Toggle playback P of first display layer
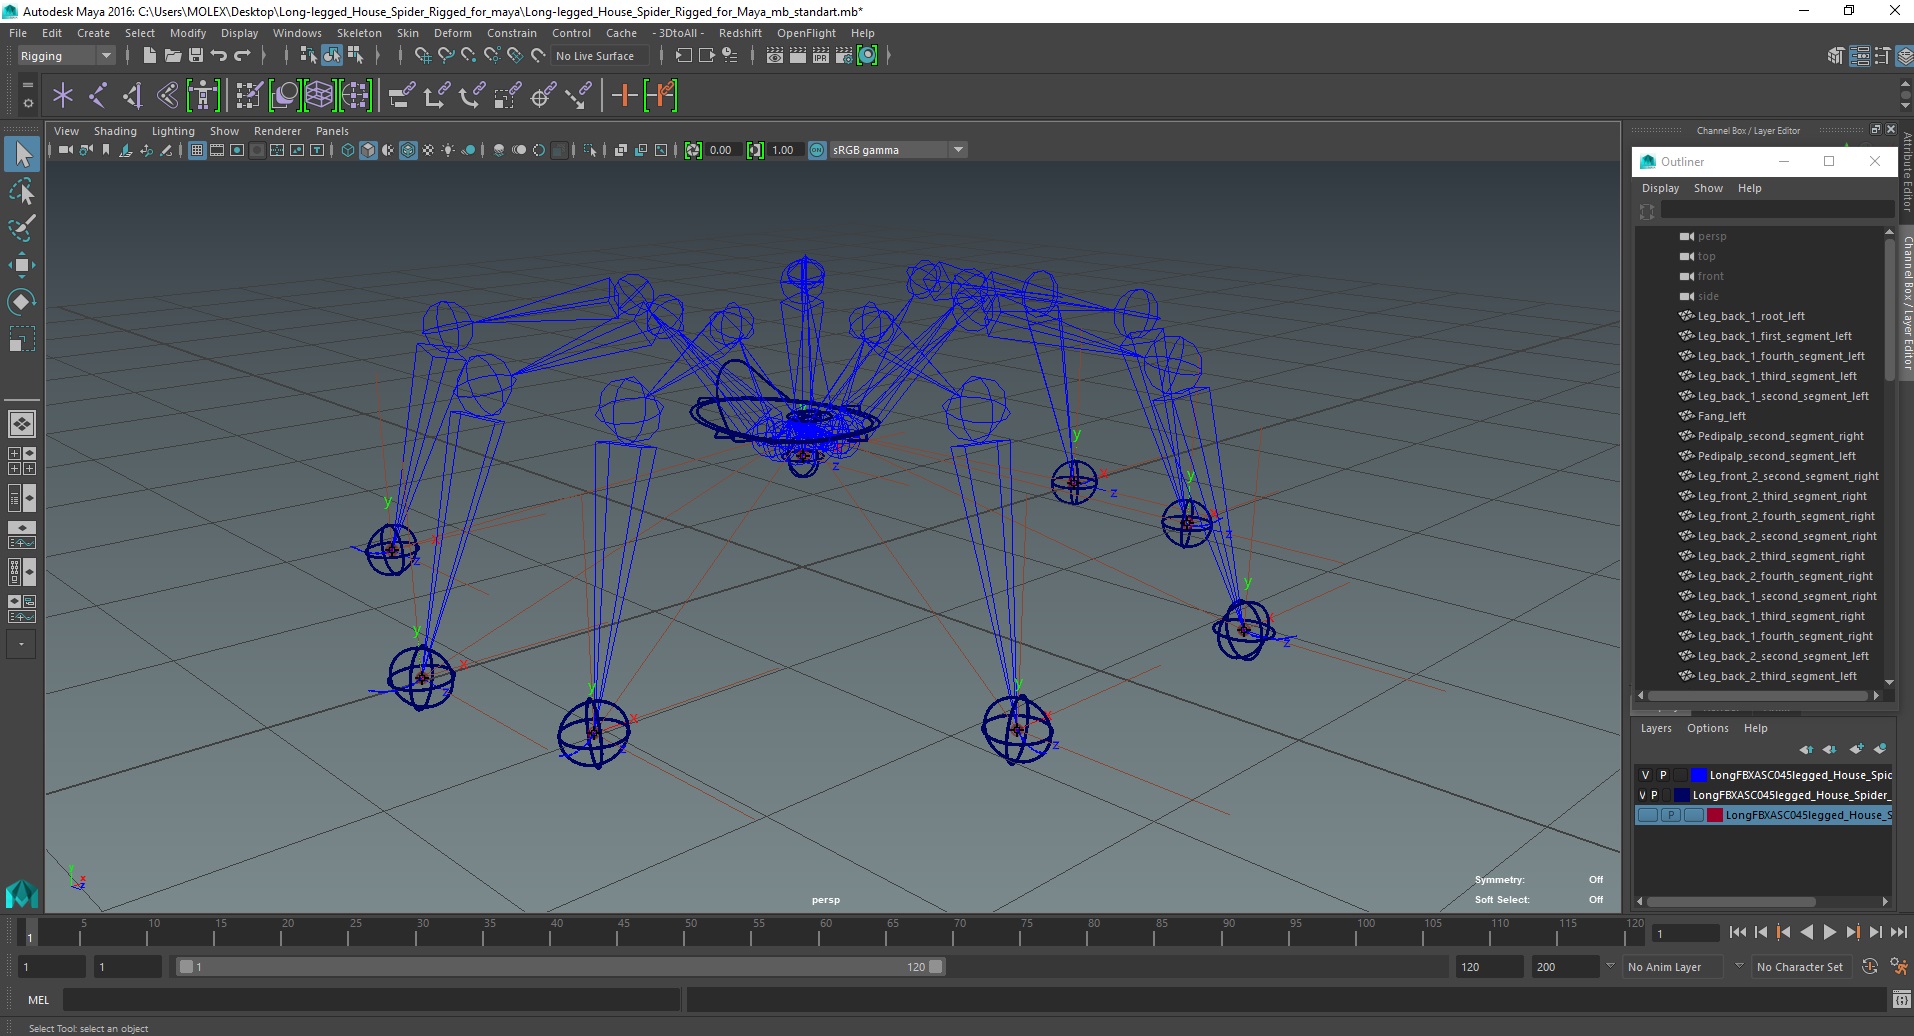This screenshot has width=1914, height=1036. [1663, 775]
